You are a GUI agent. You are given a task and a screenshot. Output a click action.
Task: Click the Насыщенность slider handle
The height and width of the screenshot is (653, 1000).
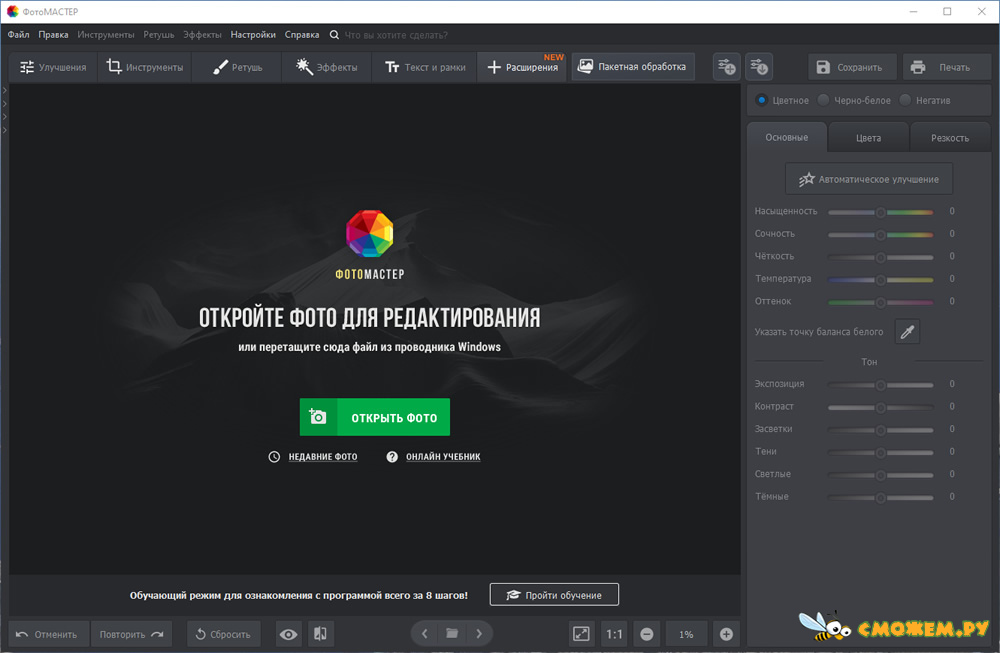(x=881, y=212)
